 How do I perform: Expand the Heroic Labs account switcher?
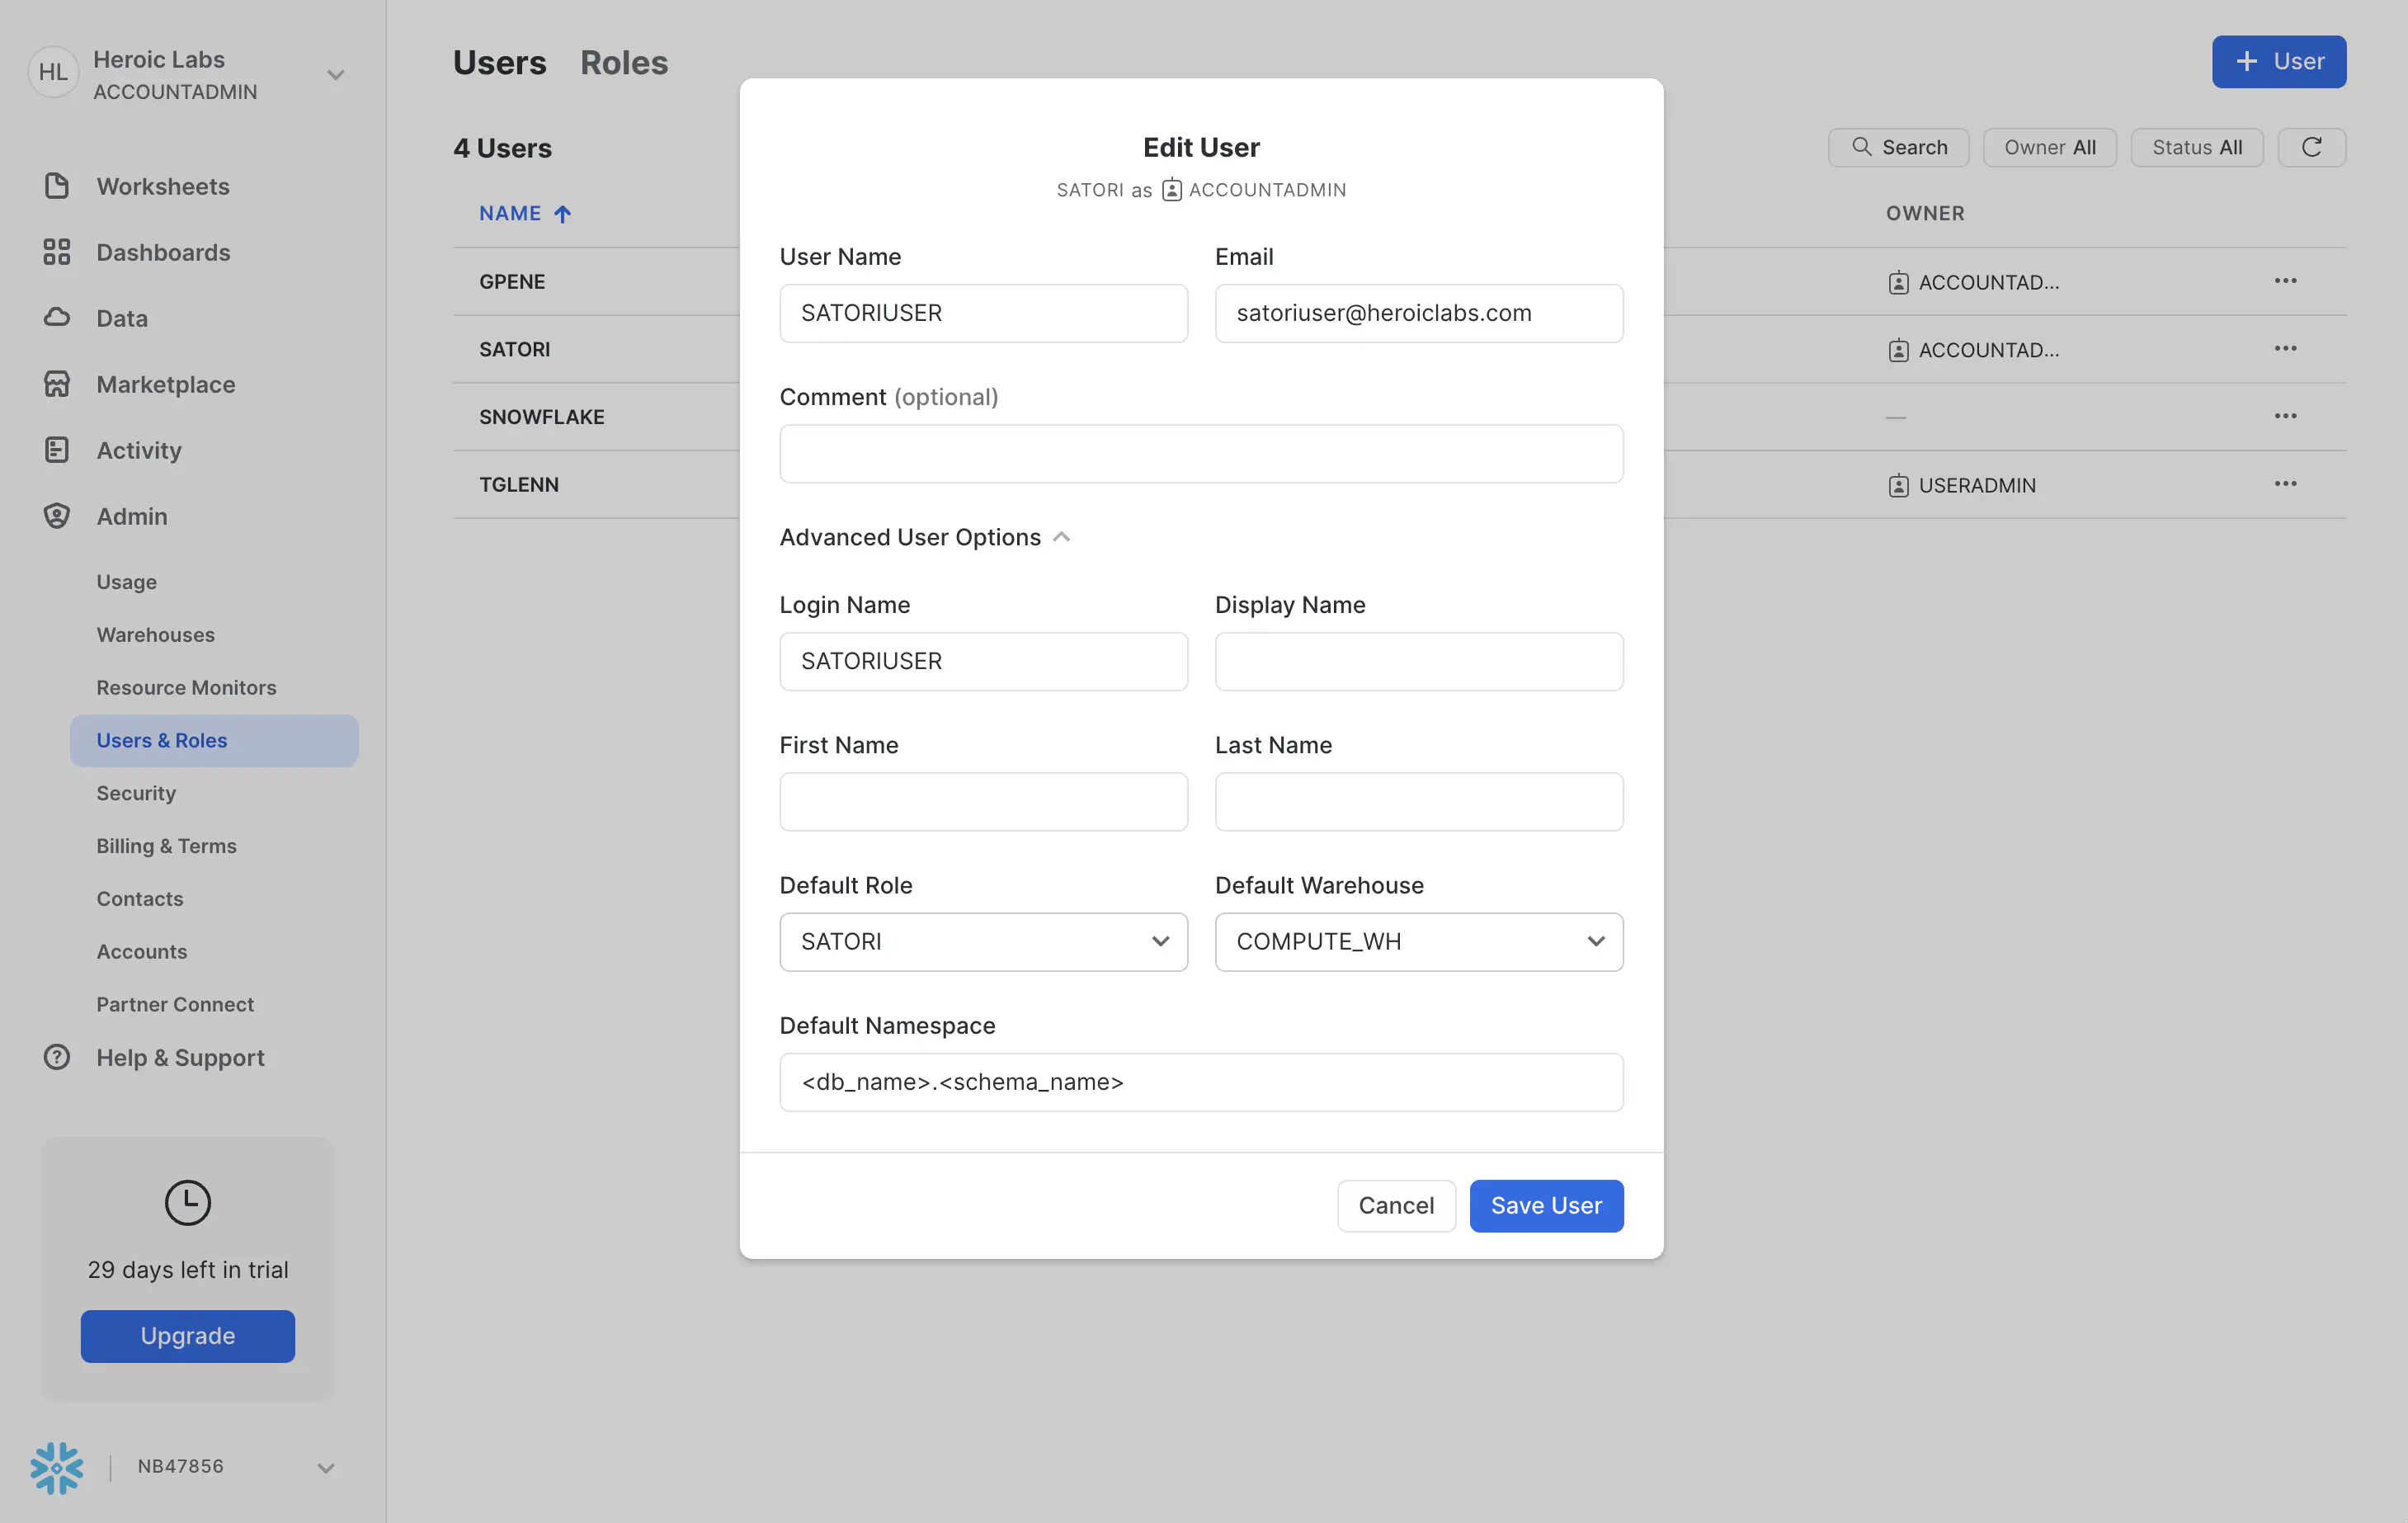click(336, 75)
